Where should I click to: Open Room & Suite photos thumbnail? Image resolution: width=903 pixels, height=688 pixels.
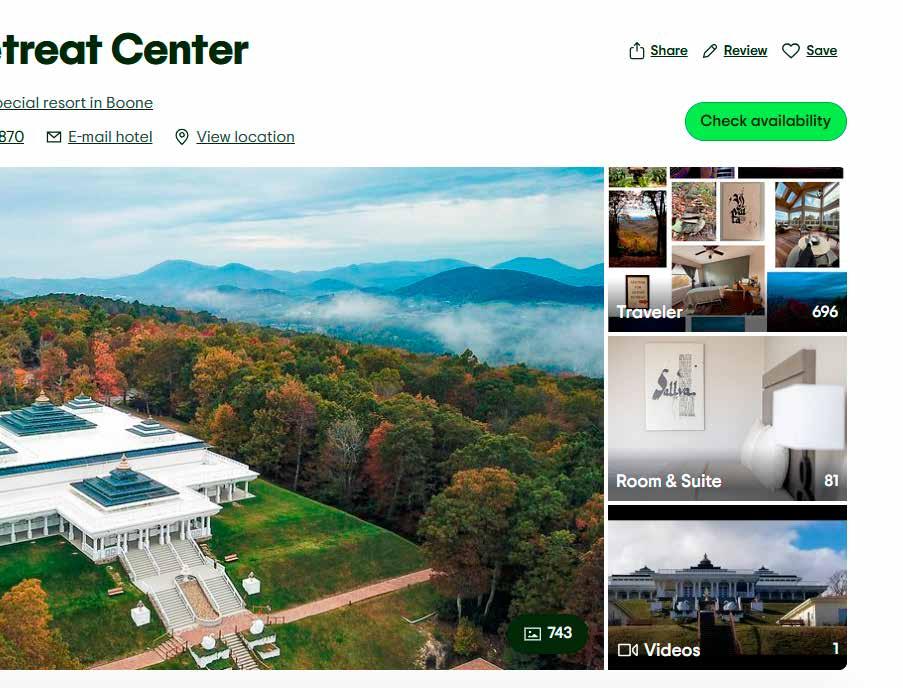pos(727,419)
